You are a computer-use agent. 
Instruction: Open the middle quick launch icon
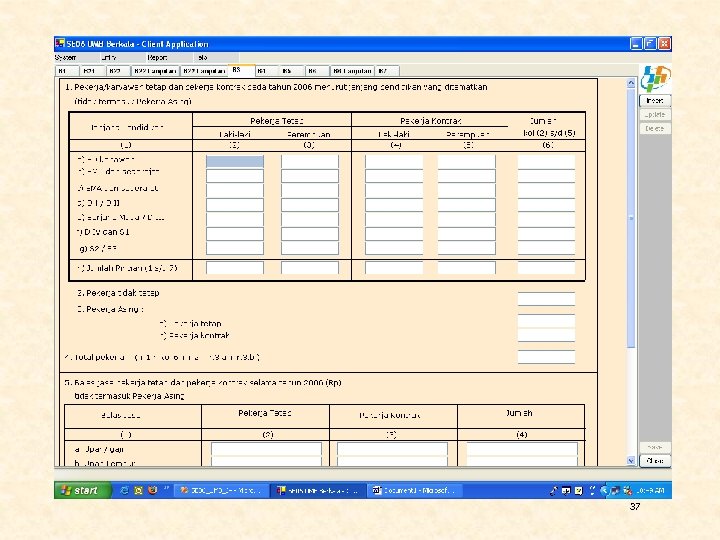pyautogui.click(x=138, y=490)
